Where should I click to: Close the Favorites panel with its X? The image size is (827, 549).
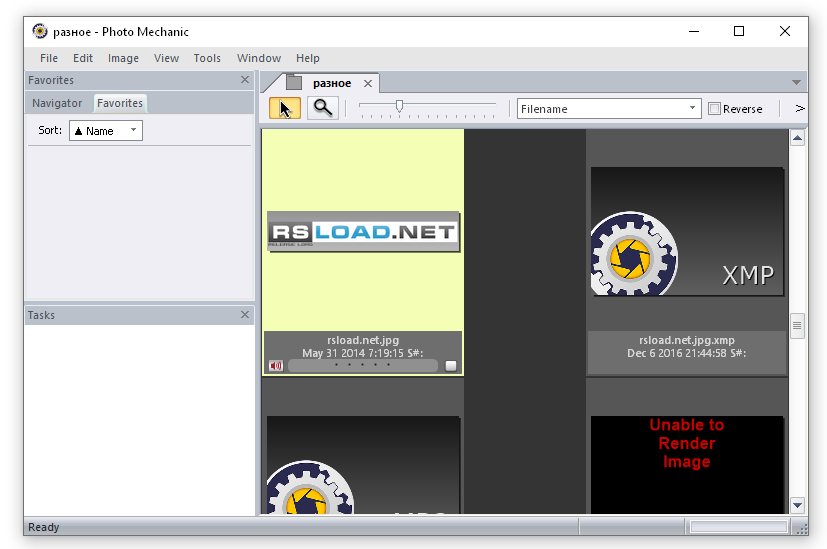[245, 80]
